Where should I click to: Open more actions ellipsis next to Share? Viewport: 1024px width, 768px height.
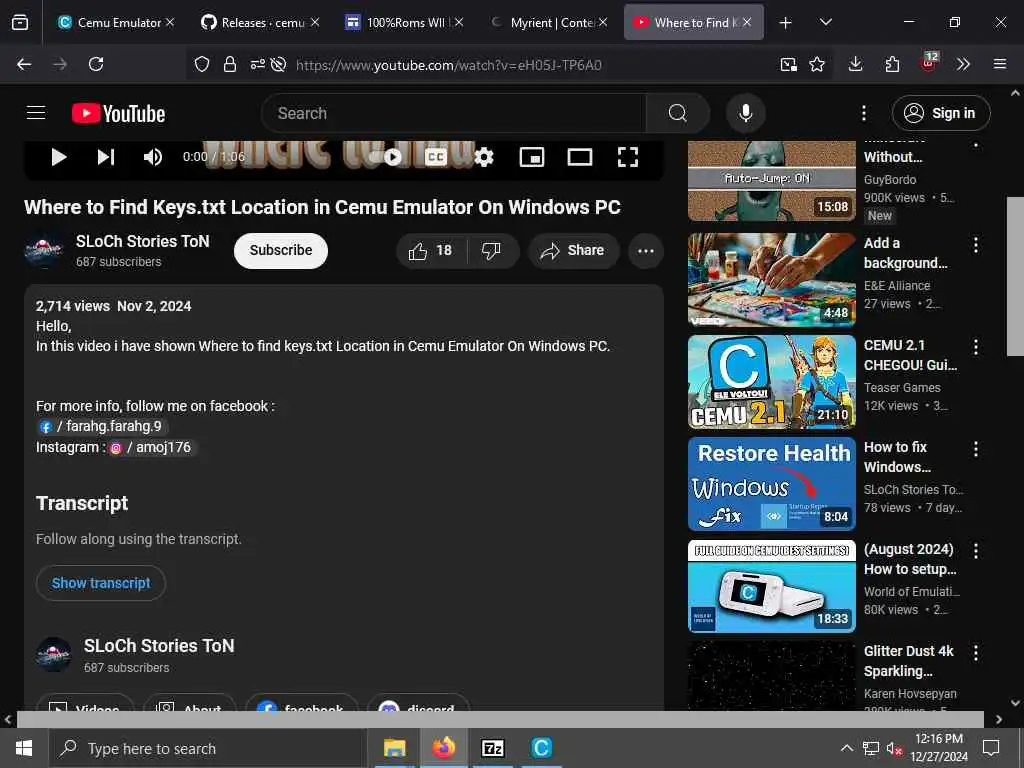pos(645,251)
